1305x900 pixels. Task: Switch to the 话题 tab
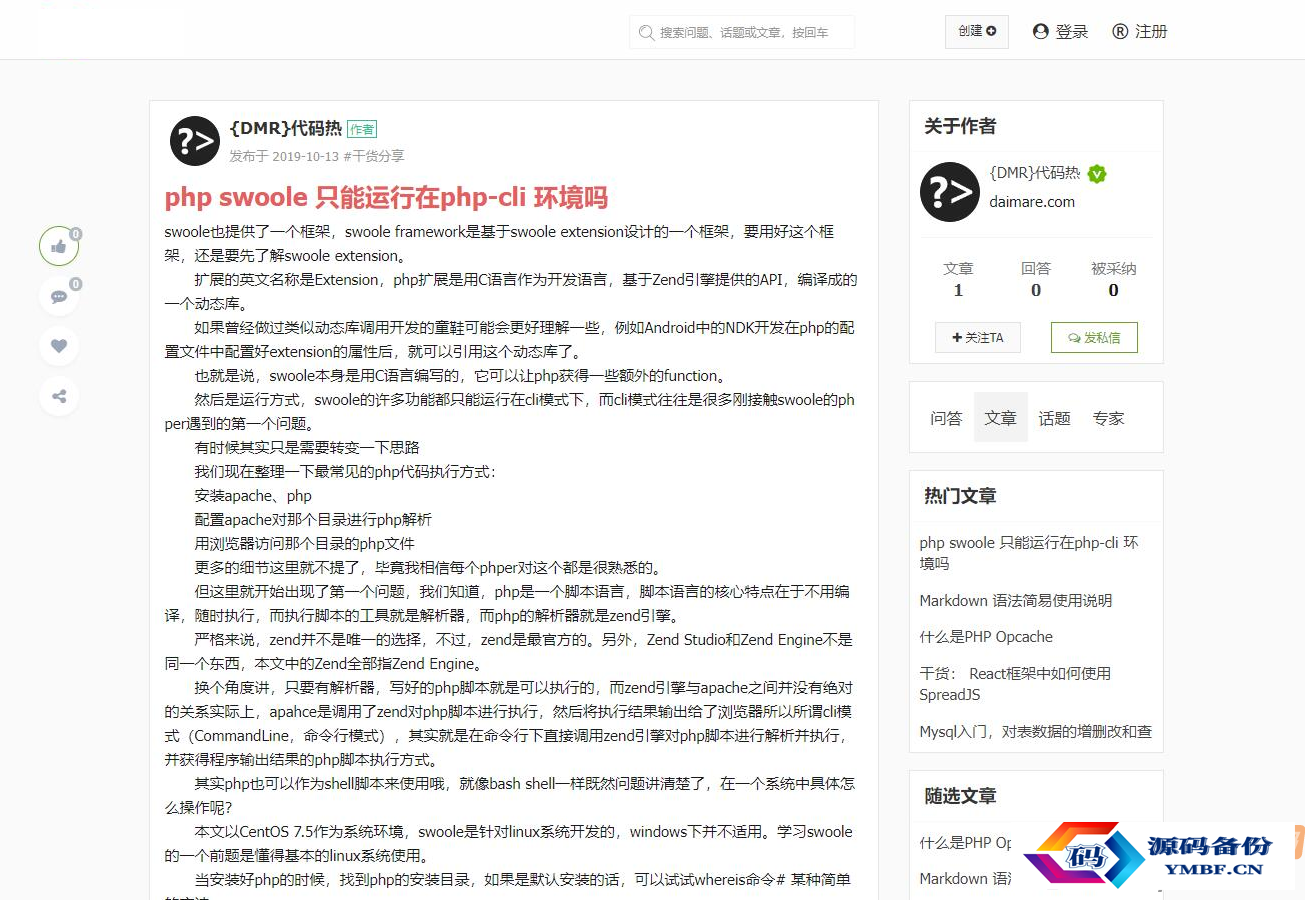1054,418
